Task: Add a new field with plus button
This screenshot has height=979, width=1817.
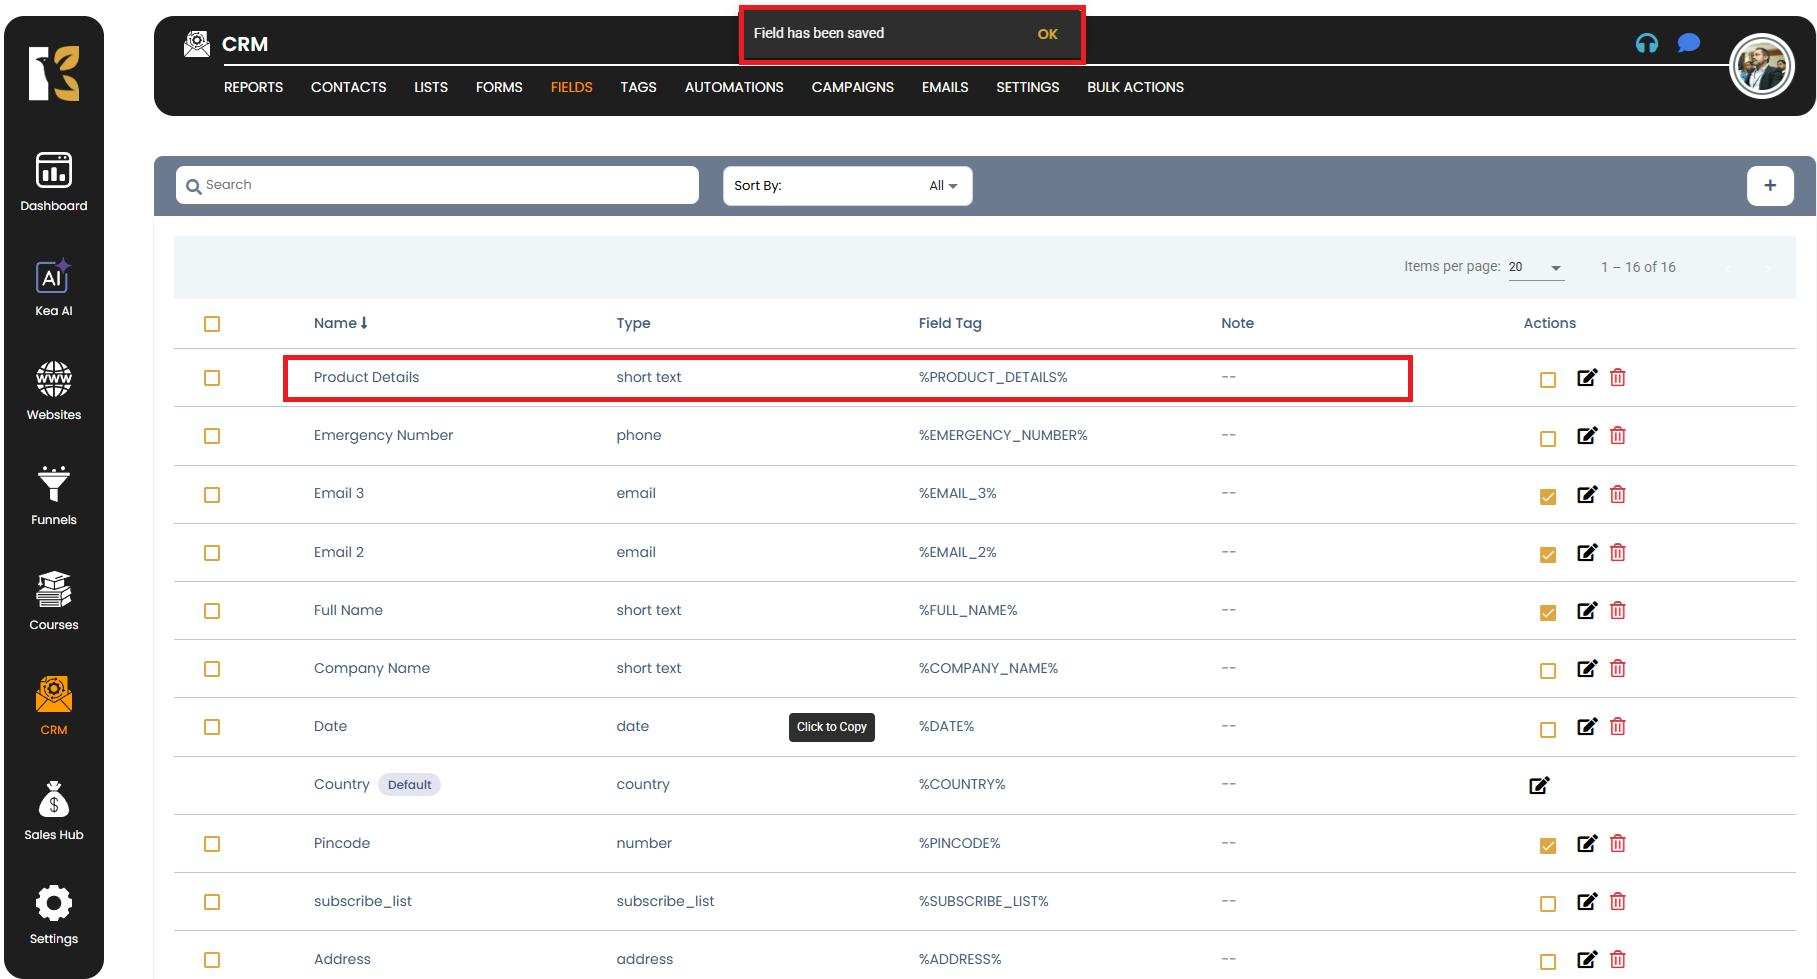Action: [1769, 185]
